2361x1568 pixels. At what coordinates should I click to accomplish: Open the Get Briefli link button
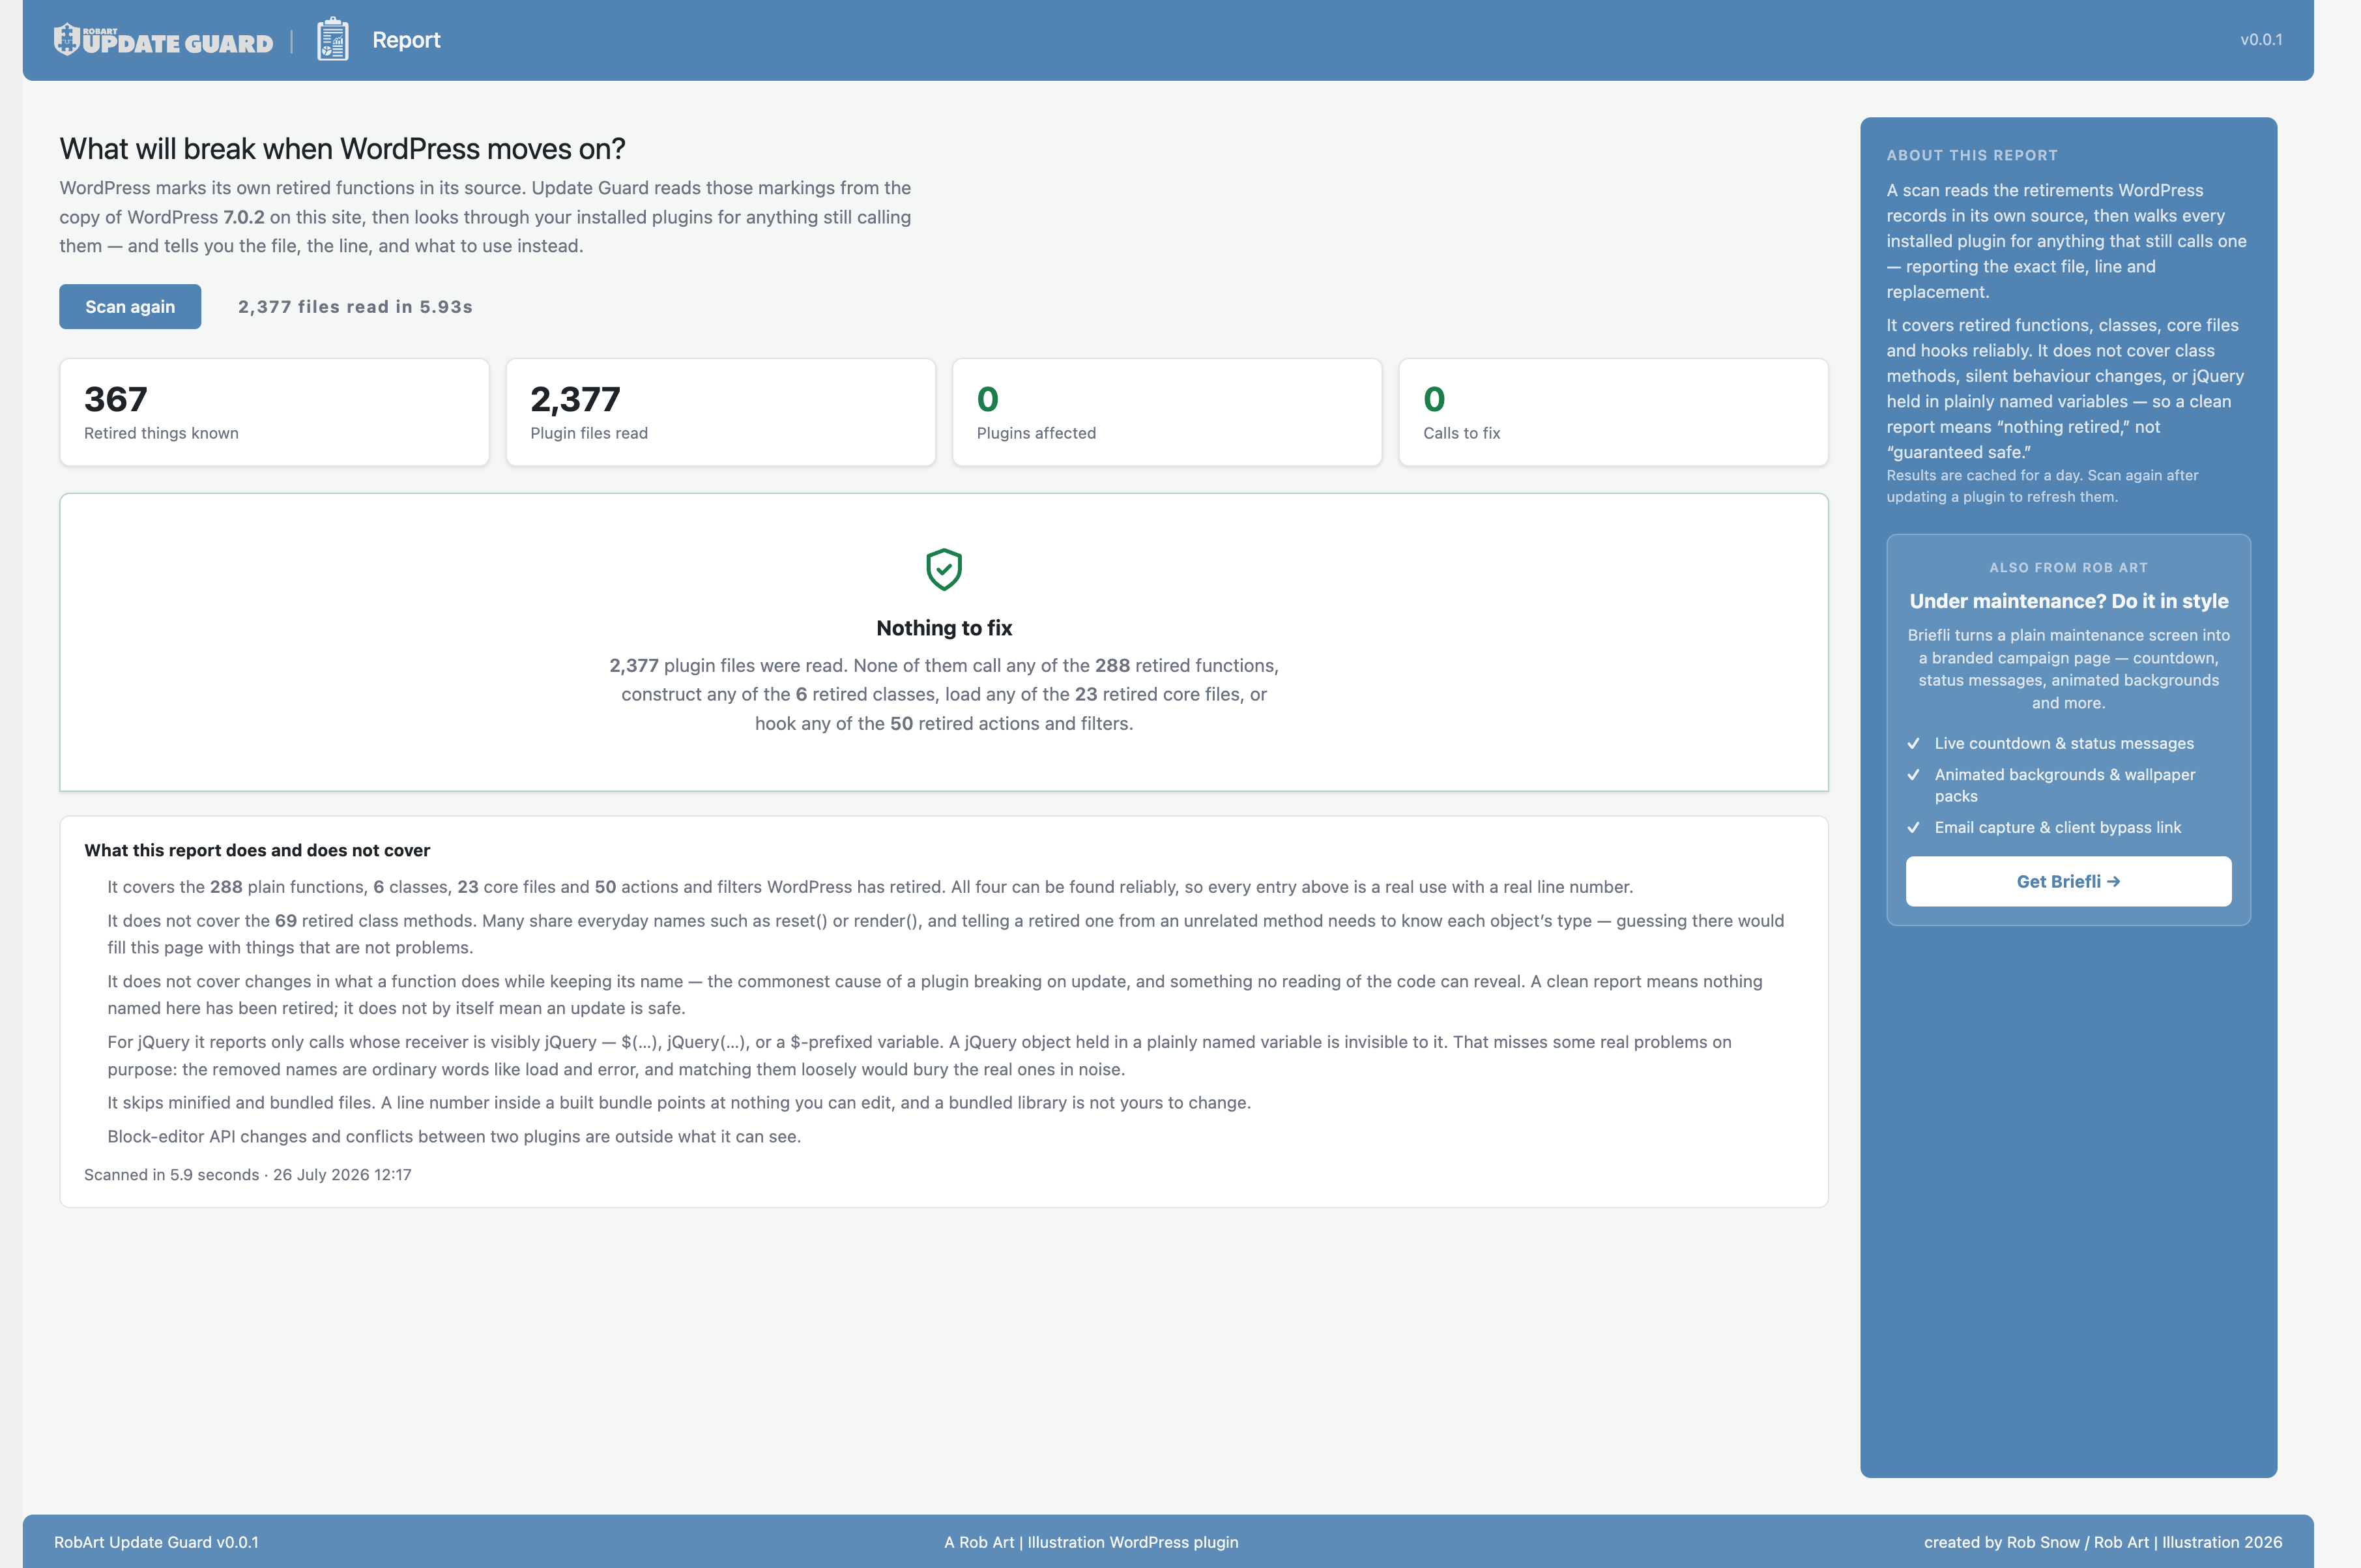(x=2068, y=881)
